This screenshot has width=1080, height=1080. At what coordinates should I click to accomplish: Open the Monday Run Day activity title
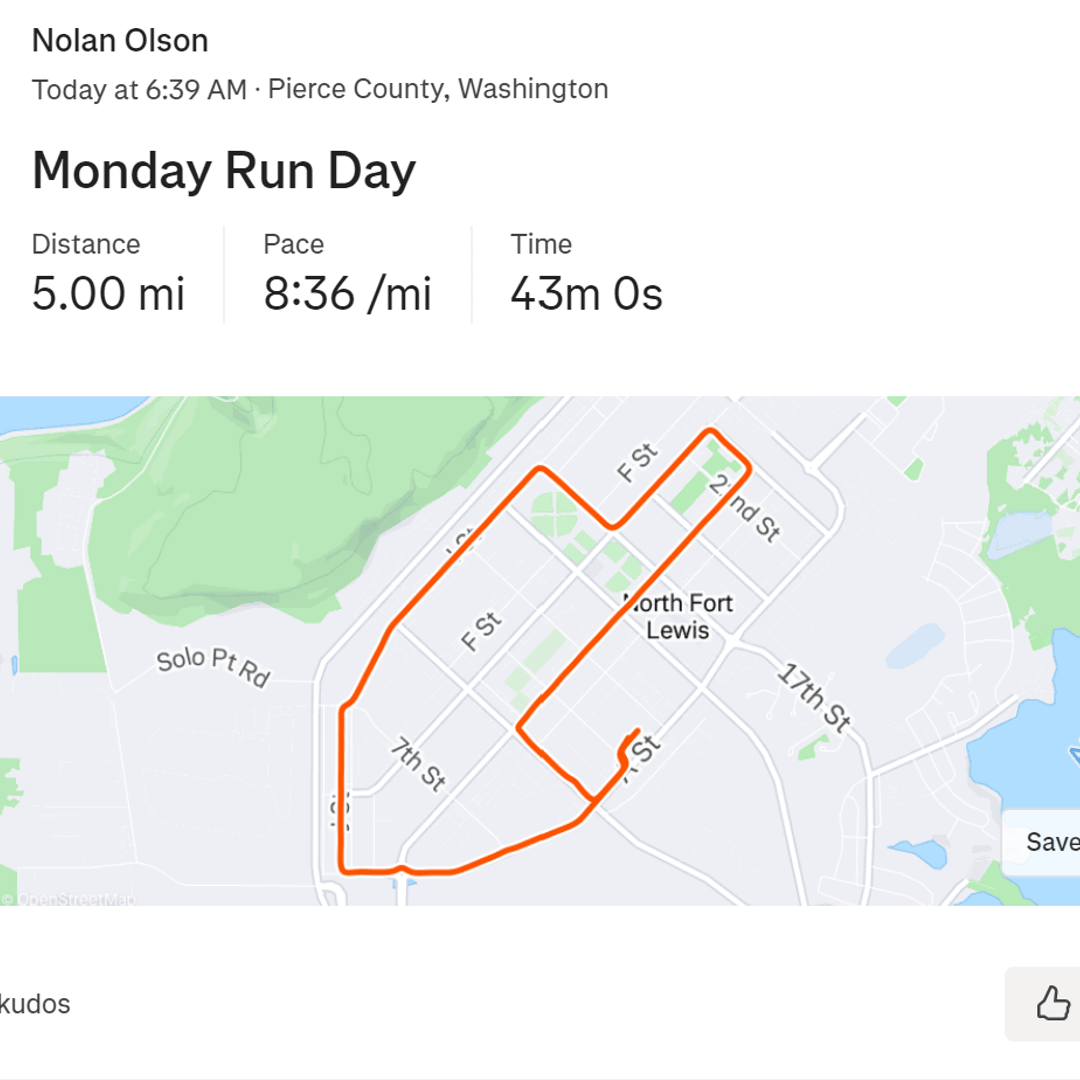coord(224,170)
